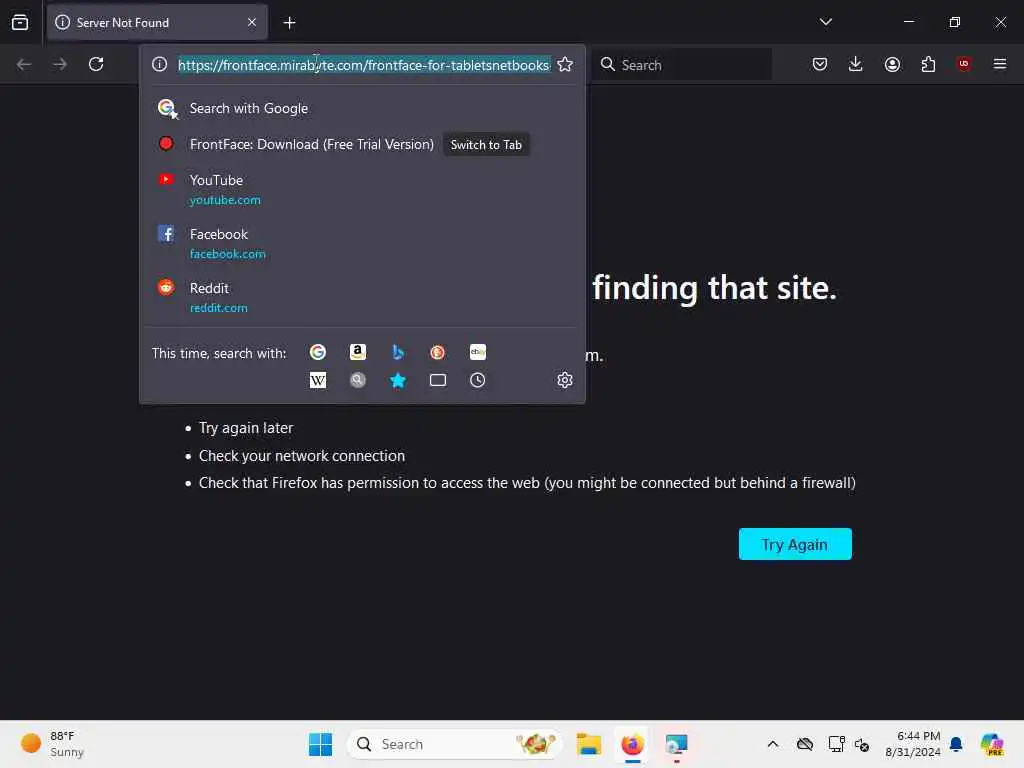1024x768 pixels.
Task: Search history with clock icon
Action: 477,380
